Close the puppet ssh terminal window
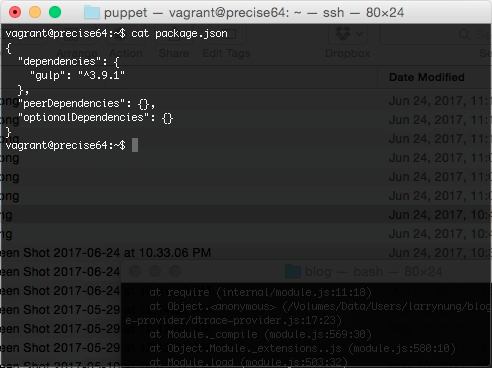 click(15, 12)
